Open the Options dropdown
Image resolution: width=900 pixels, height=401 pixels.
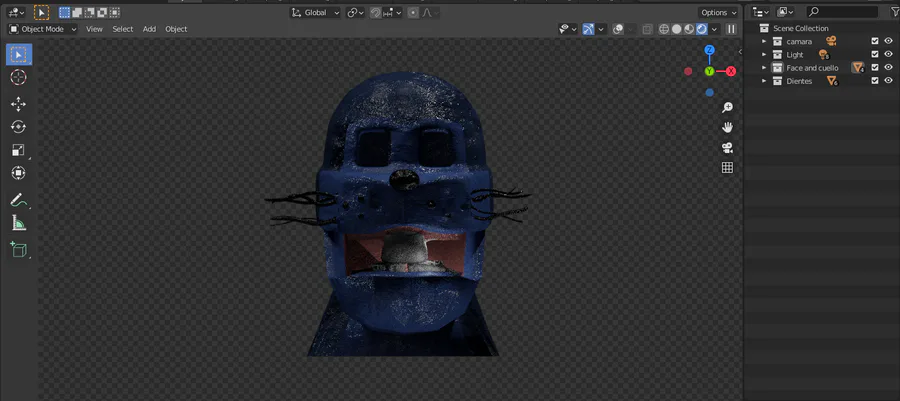(x=718, y=13)
